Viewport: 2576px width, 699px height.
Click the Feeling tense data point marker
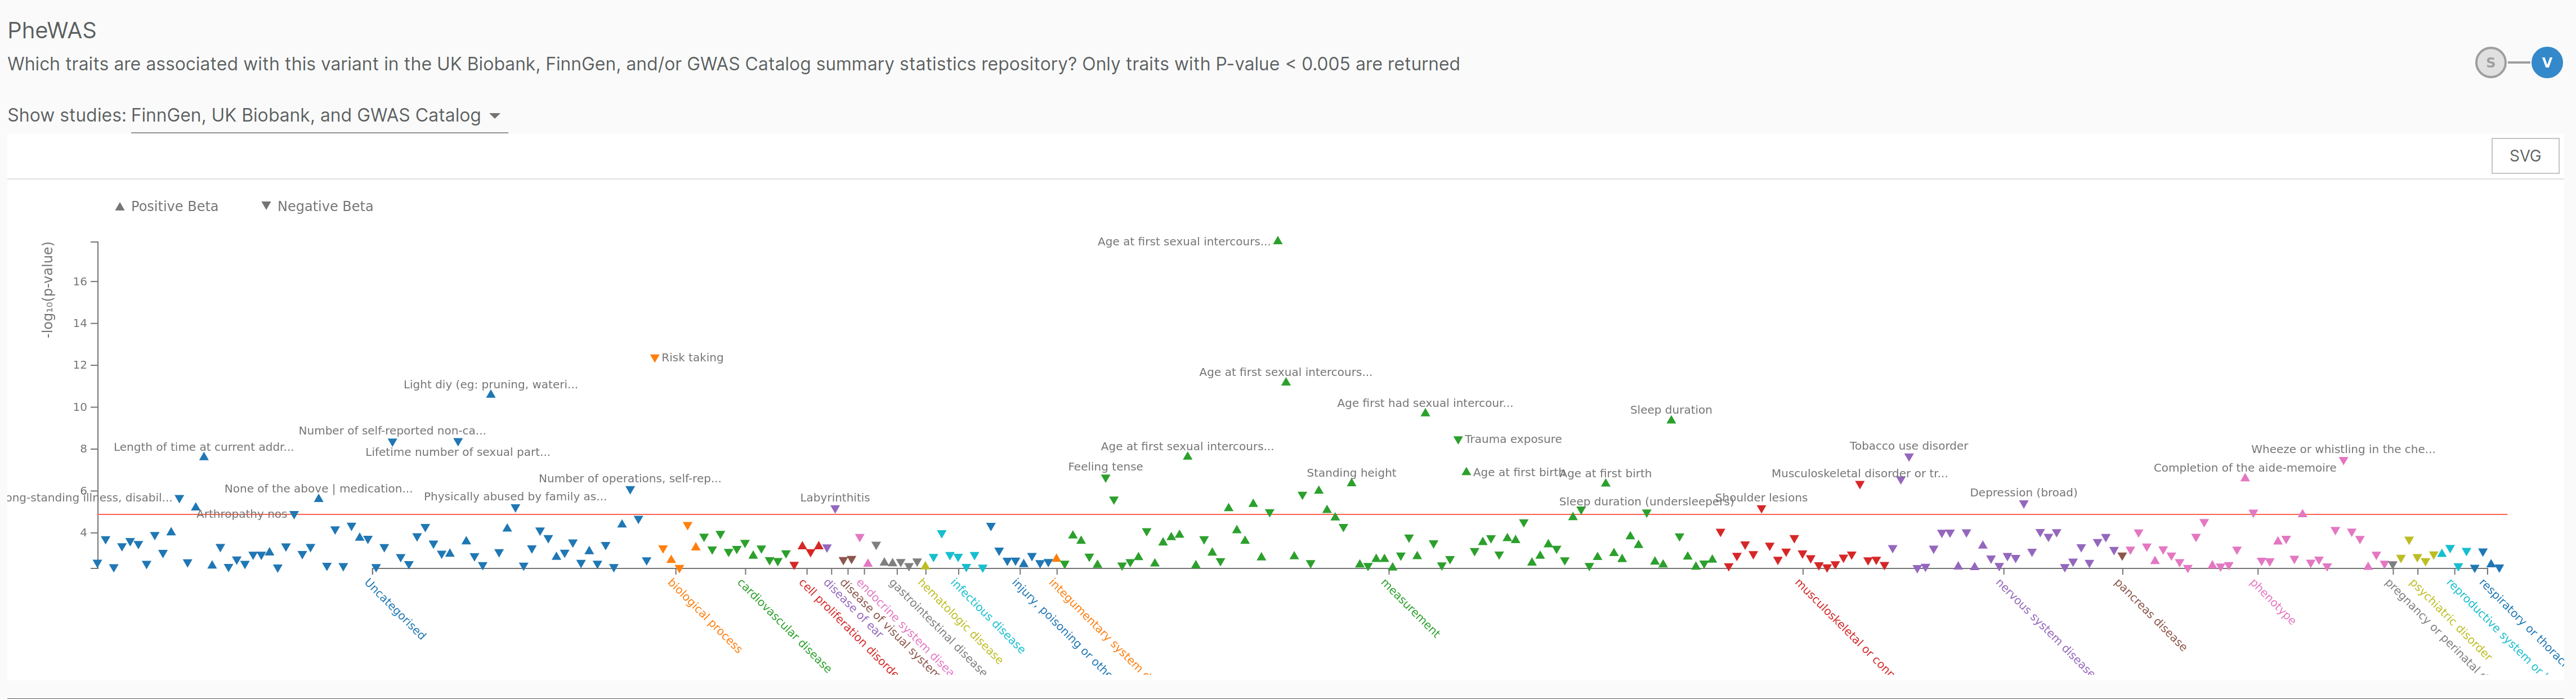coord(1106,479)
